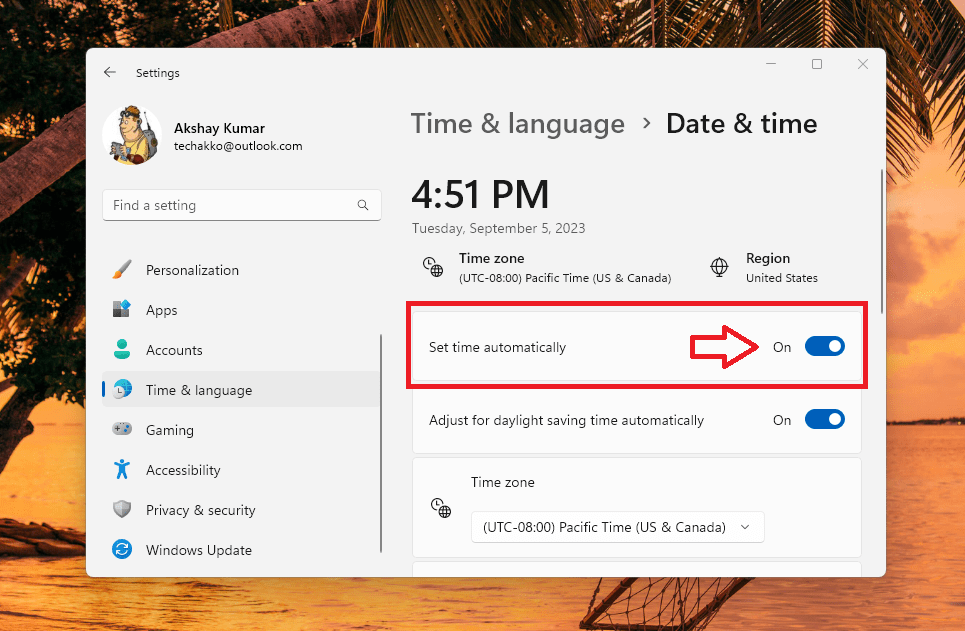Expand the Pacific Time selection list
Screen dimensions: 965x631
pos(617,527)
